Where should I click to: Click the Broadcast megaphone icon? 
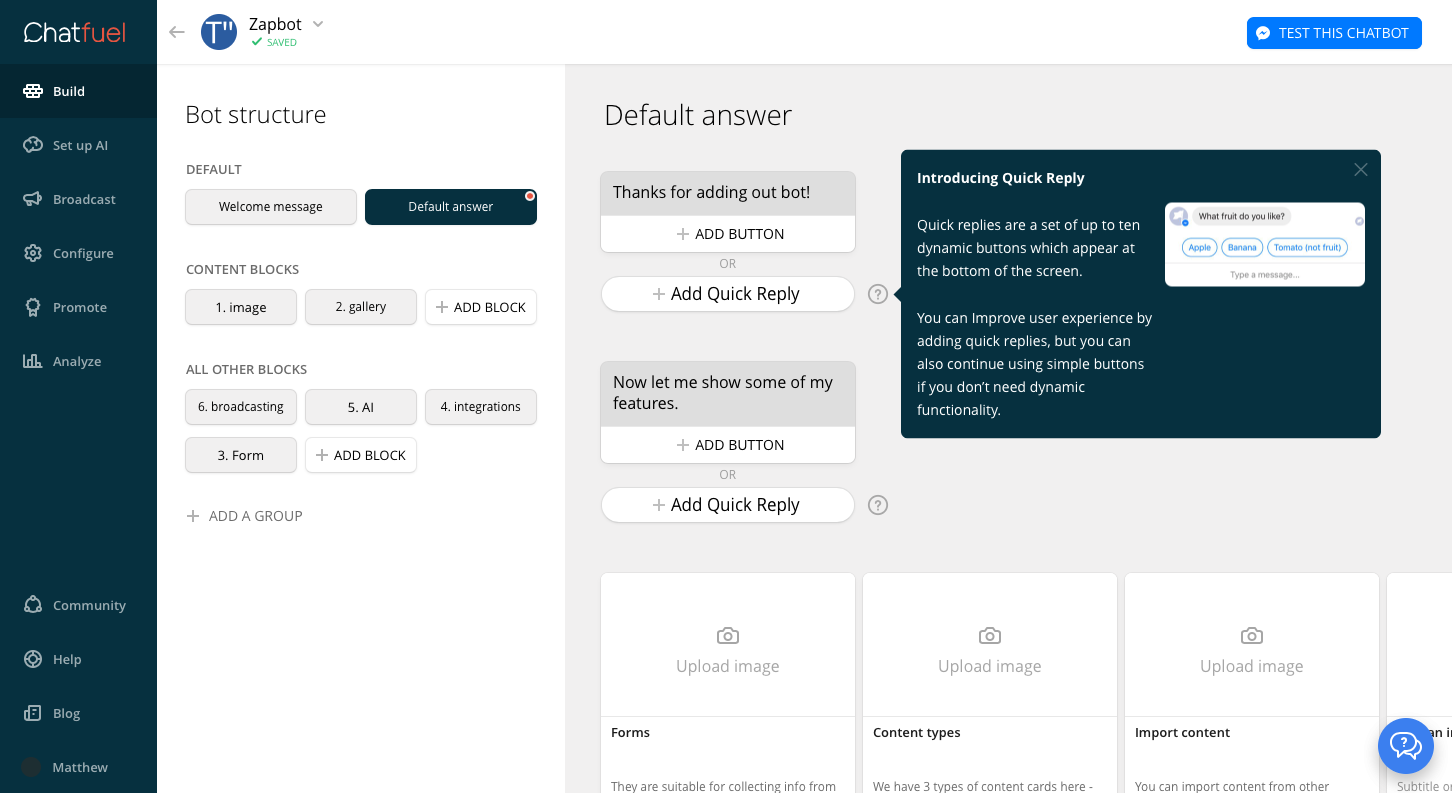click(x=33, y=199)
